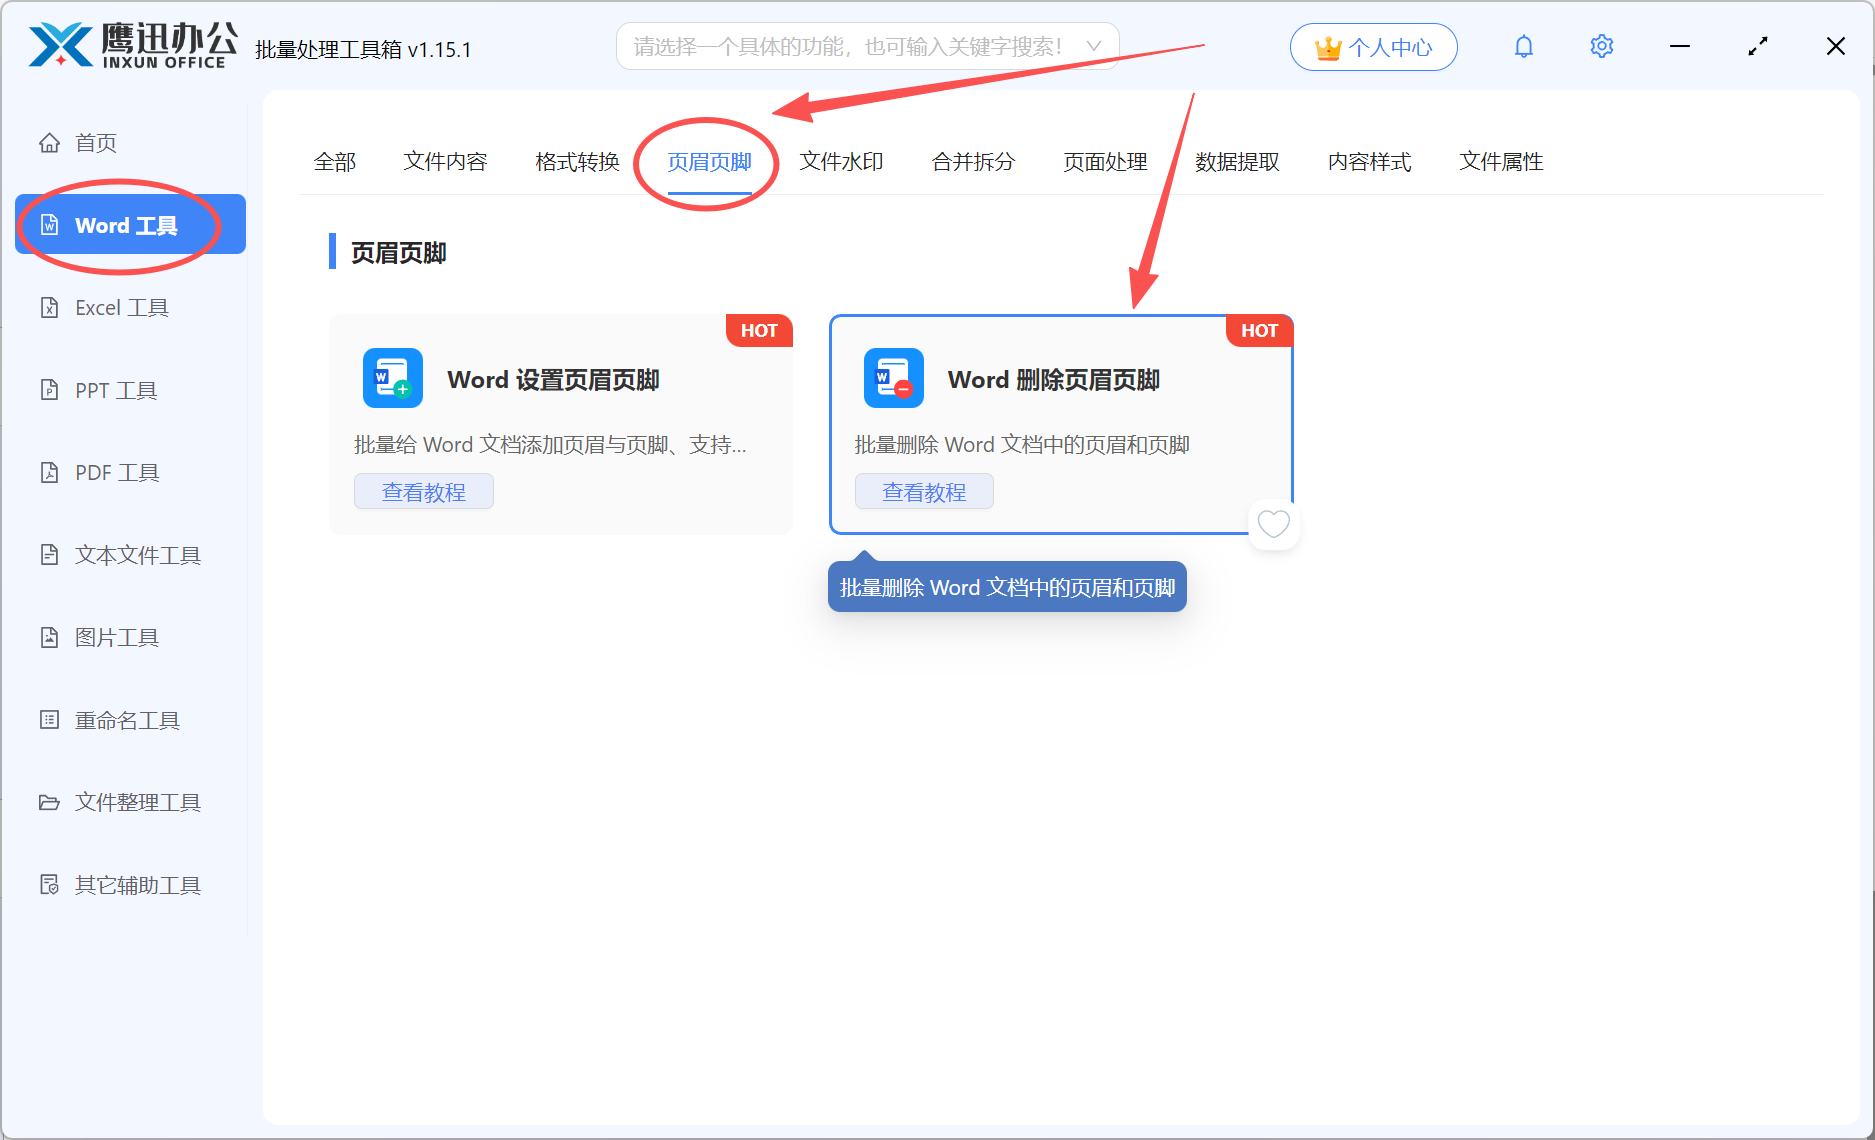Click the Word 工具 document icon
Screen dimensions: 1875x1140
49,225
